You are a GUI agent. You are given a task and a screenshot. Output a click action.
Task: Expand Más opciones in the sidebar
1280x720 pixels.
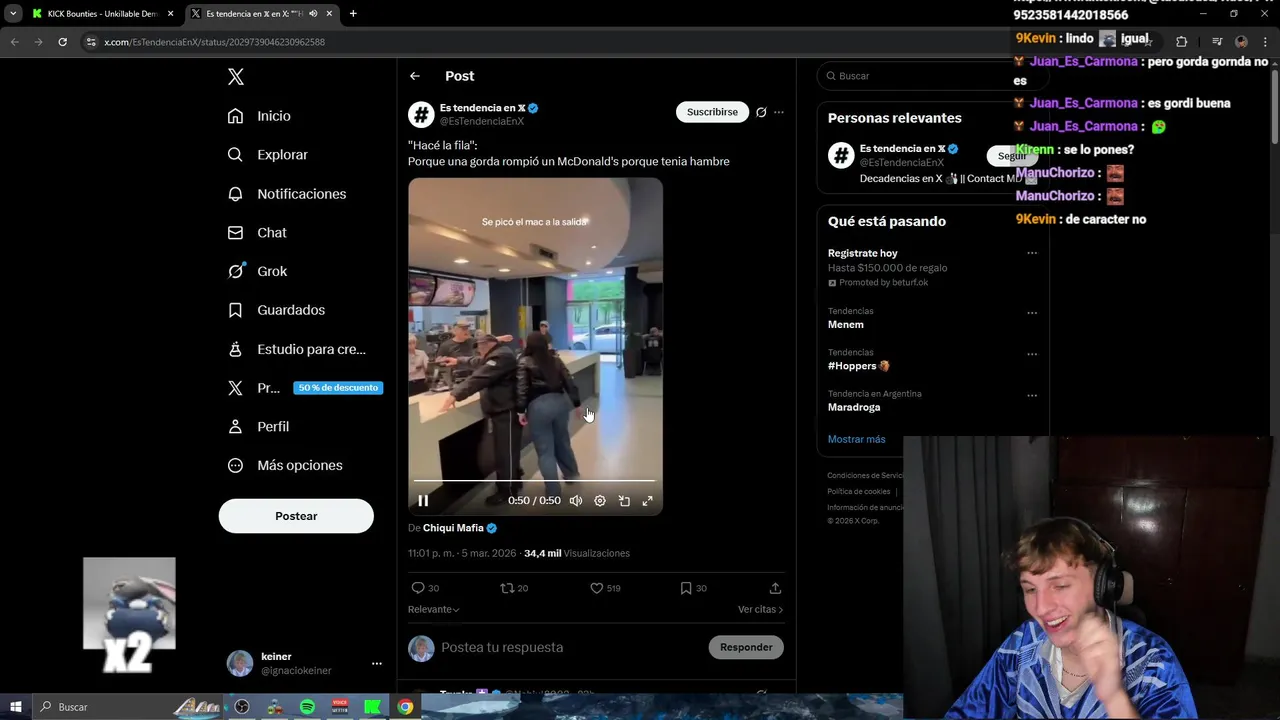[284, 465]
